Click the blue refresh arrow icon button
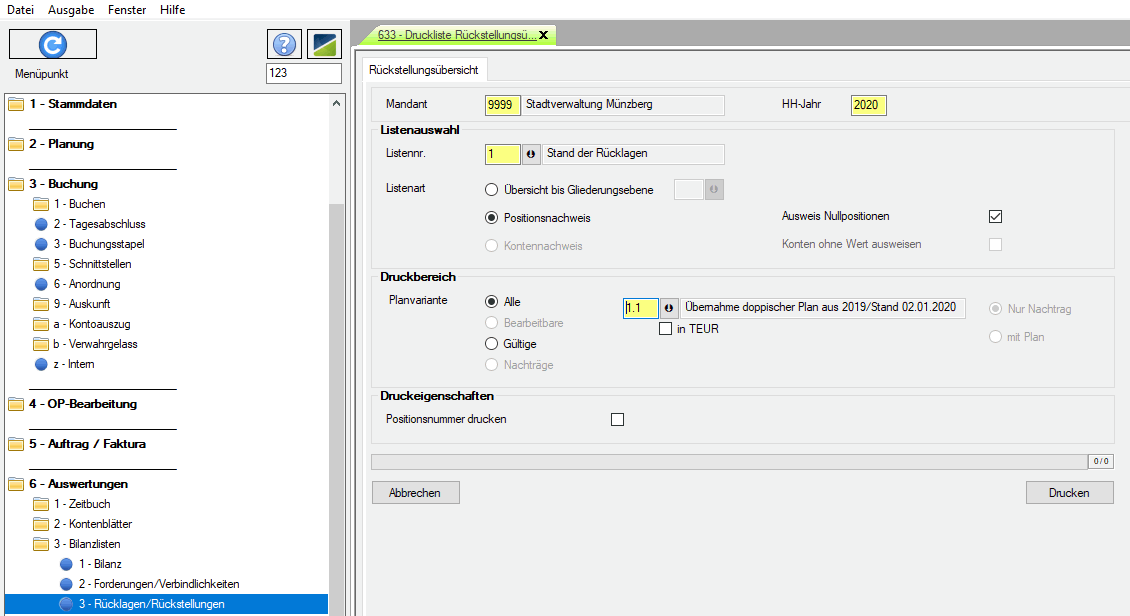Screen dimensions: 1130x616 (53, 44)
